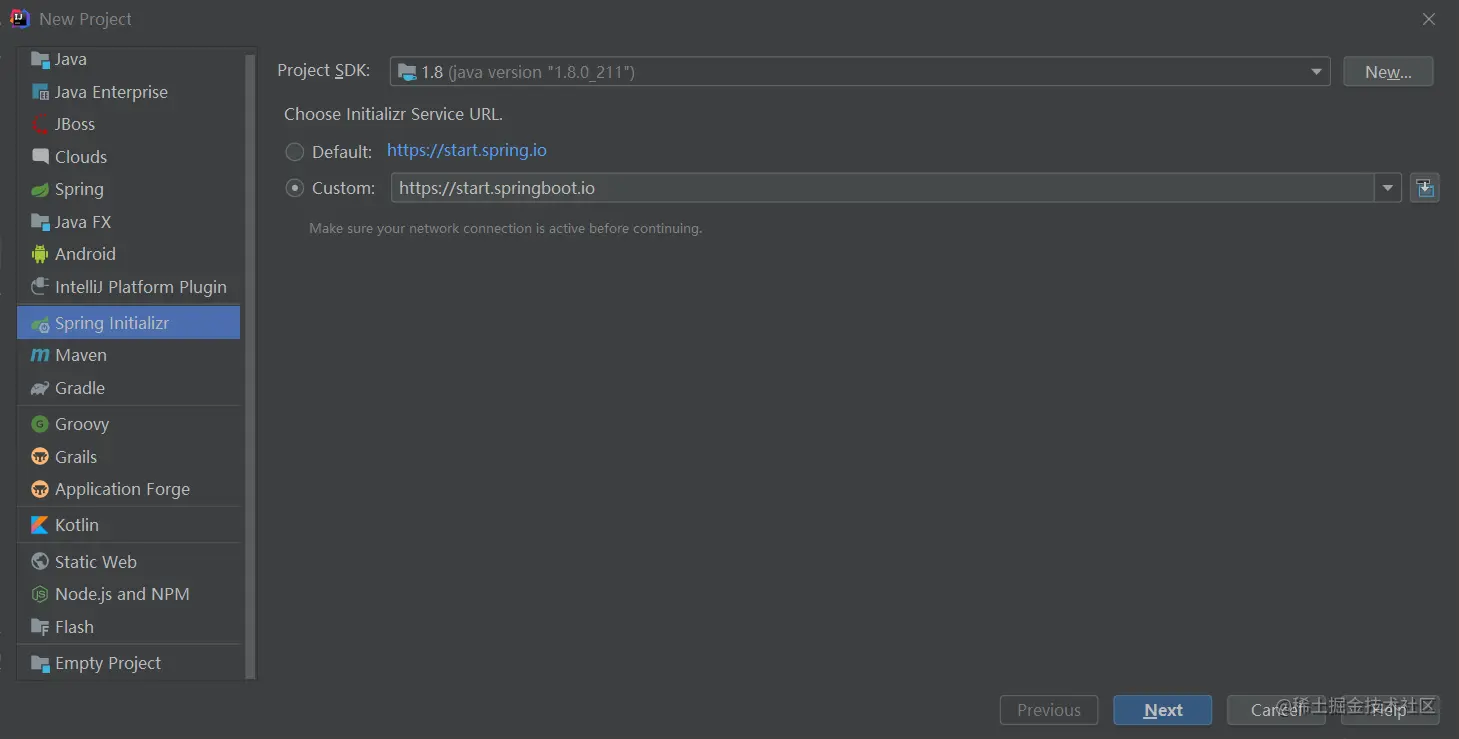Screen dimensions: 1459x739
Task: Click the Application Forge icon
Action: click(x=40, y=489)
